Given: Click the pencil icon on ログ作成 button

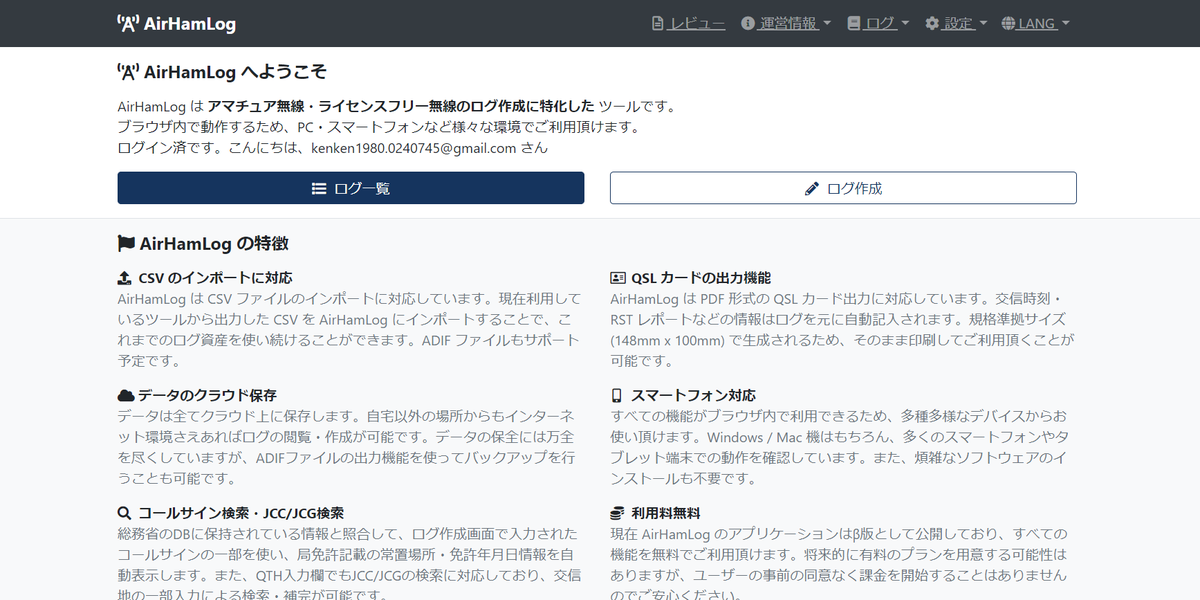Looking at the screenshot, I should click(x=812, y=188).
